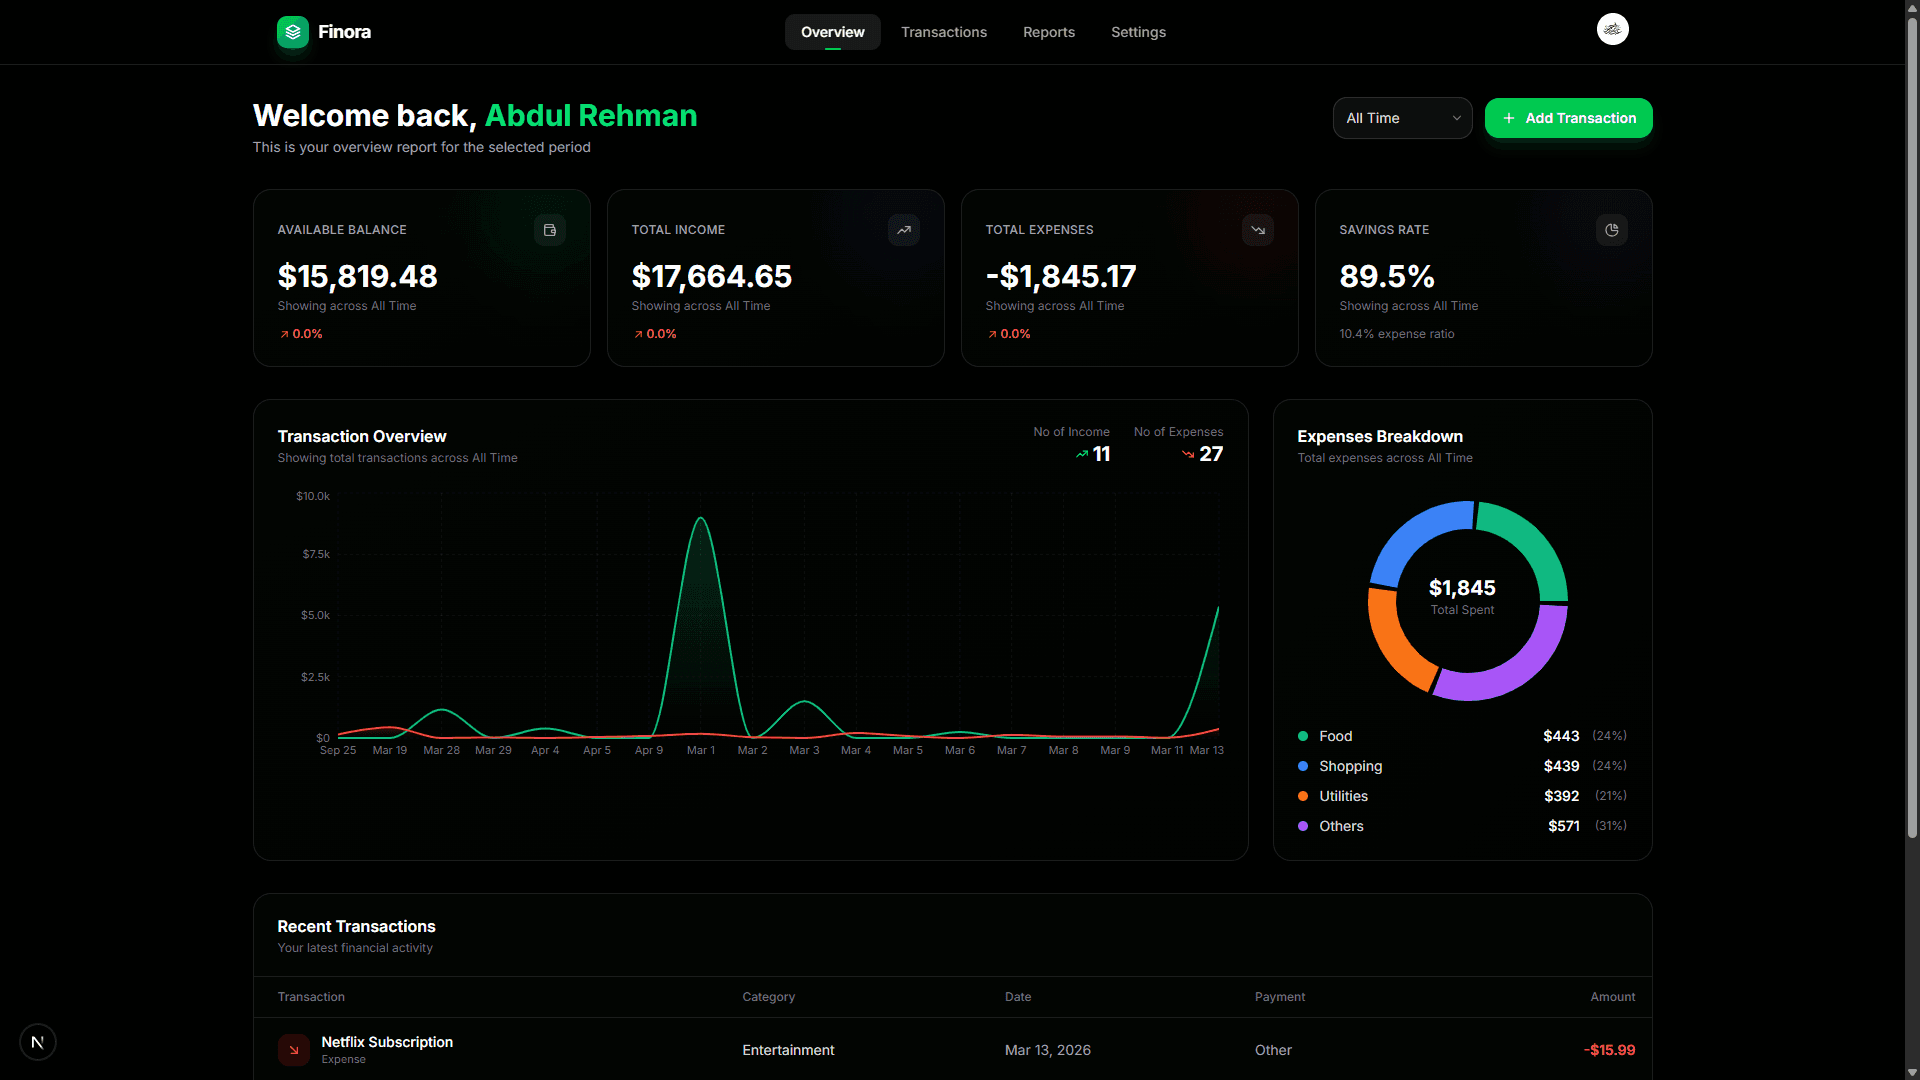Click the trending-down icon on Total Expenses card
Image resolution: width=1920 pixels, height=1080 pixels.
[x=1258, y=230]
